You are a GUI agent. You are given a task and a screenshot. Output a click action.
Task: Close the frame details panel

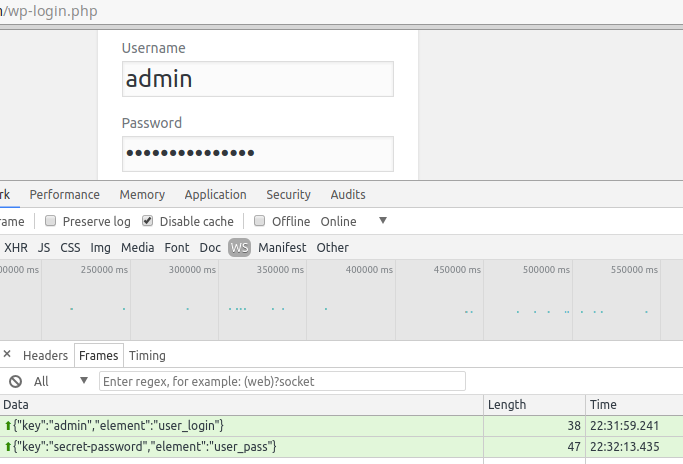(6, 355)
